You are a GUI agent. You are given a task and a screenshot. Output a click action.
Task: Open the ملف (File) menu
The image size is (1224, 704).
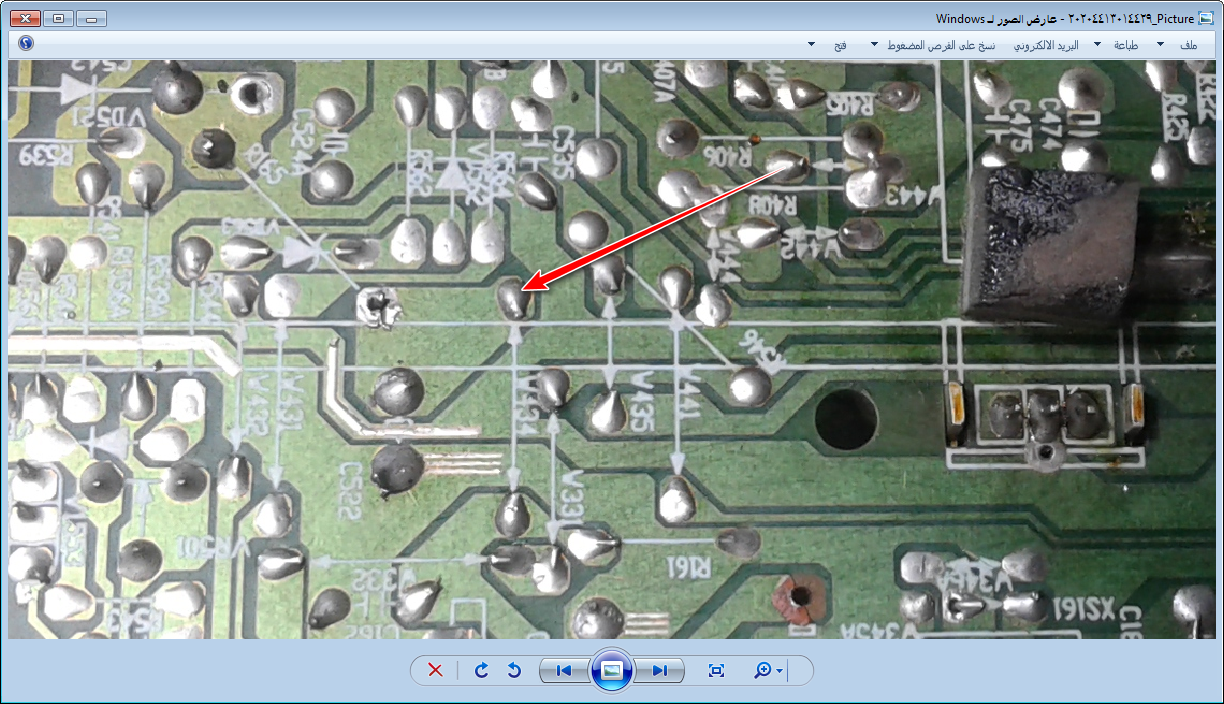point(1188,45)
